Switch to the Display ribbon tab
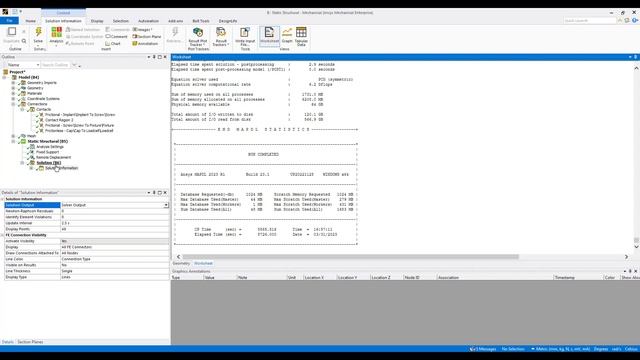Viewport: 640px width, 360px height. pyautogui.click(x=97, y=21)
